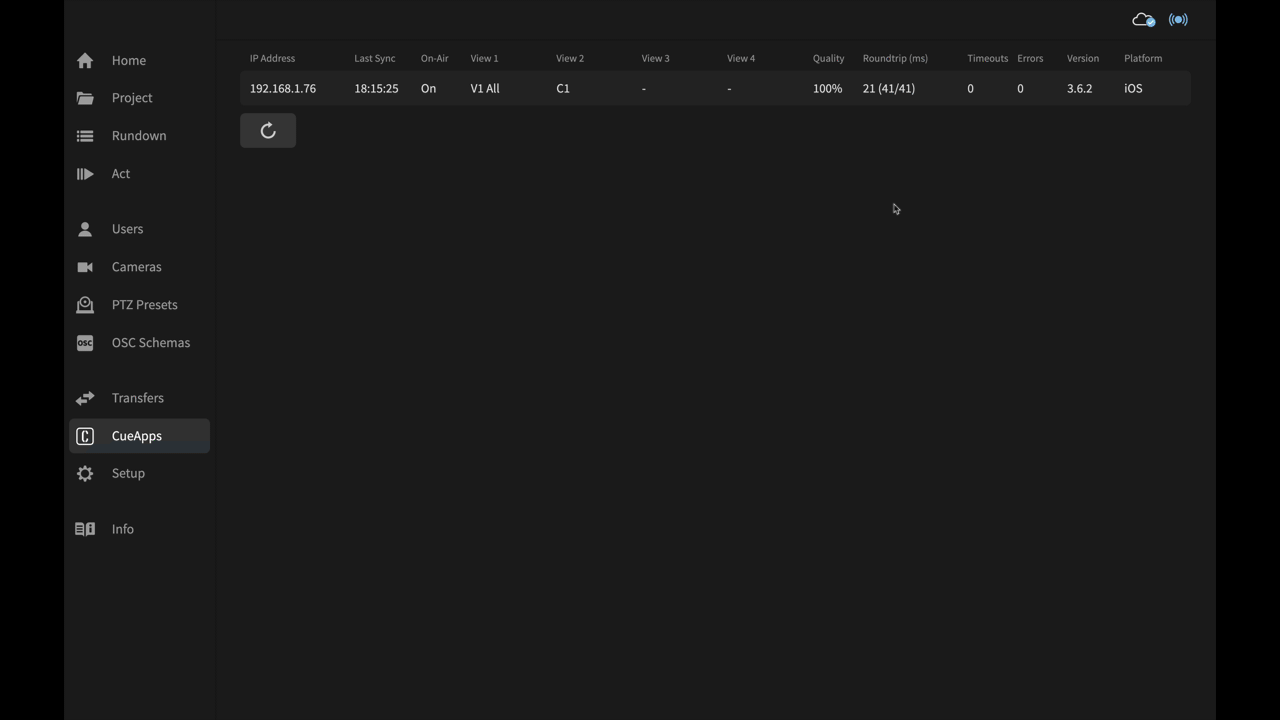Switch to the Act page
The width and height of the screenshot is (1280, 720).
click(x=139, y=174)
